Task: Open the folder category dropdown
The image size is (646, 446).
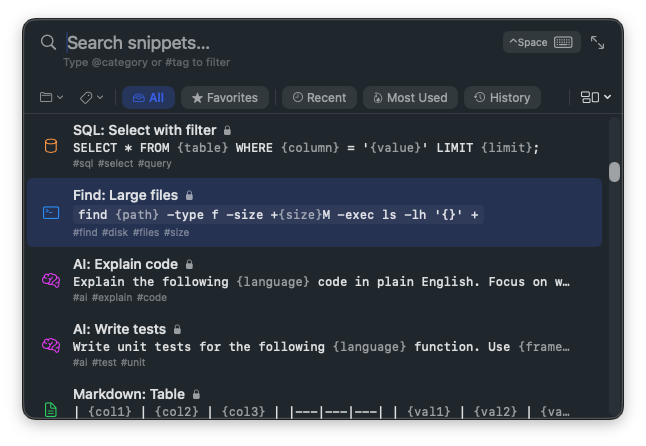Action: pos(51,97)
